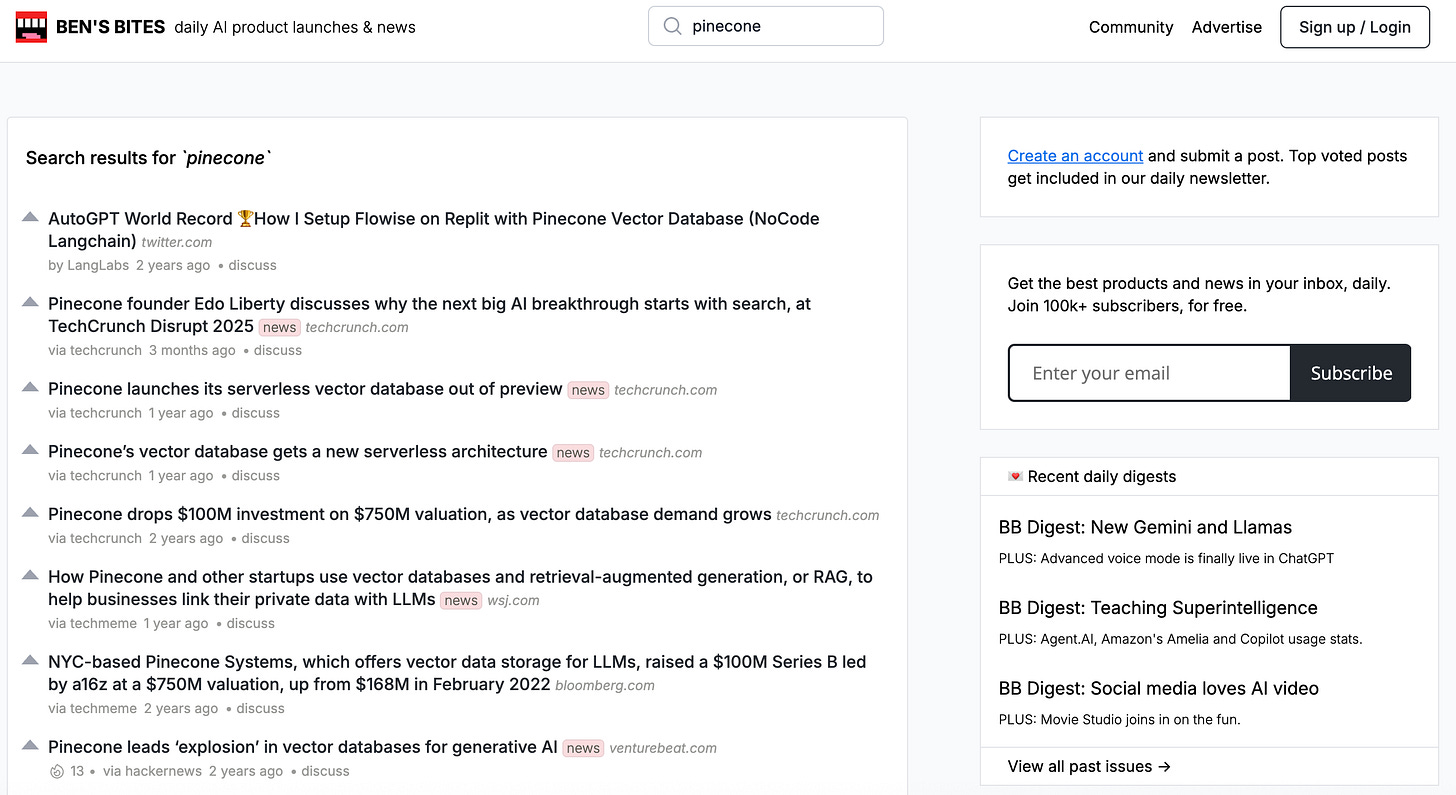Open Sign up / Login
This screenshot has width=1456, height=795.
tap(1355, 27)
